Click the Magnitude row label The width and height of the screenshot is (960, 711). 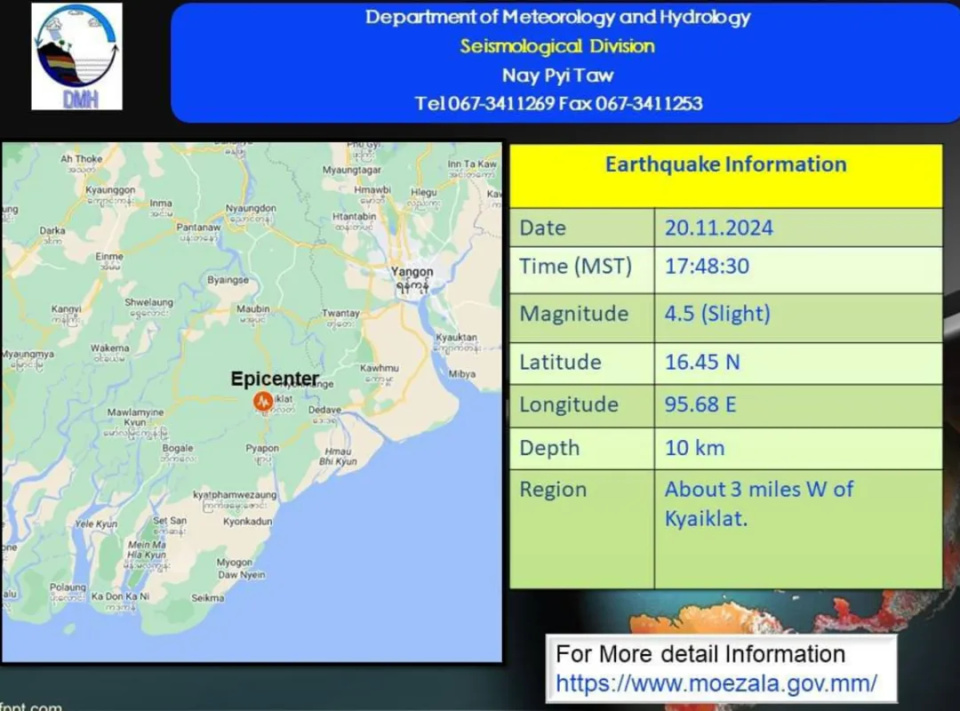coord(574,314)
